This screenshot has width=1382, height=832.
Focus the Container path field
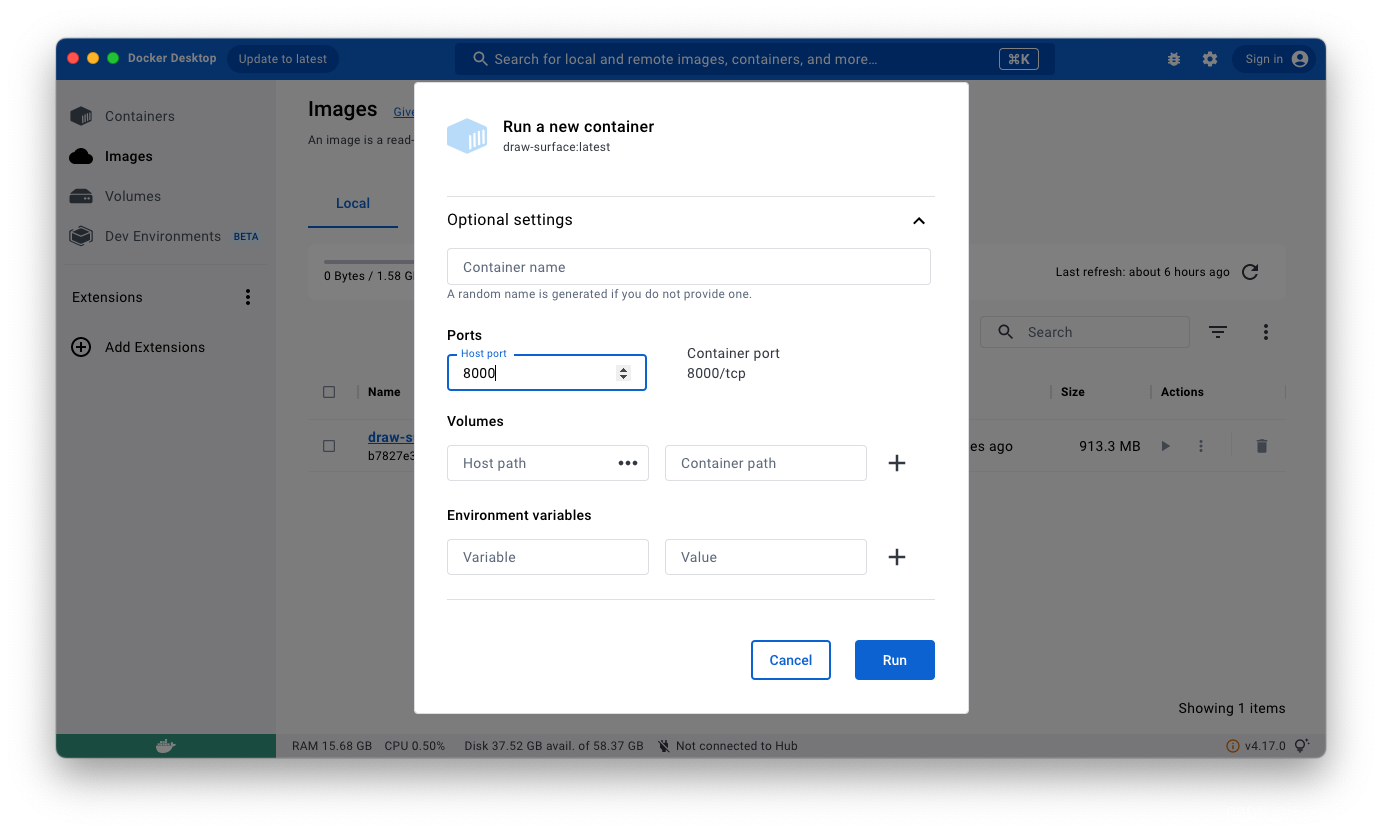[766, 463]
